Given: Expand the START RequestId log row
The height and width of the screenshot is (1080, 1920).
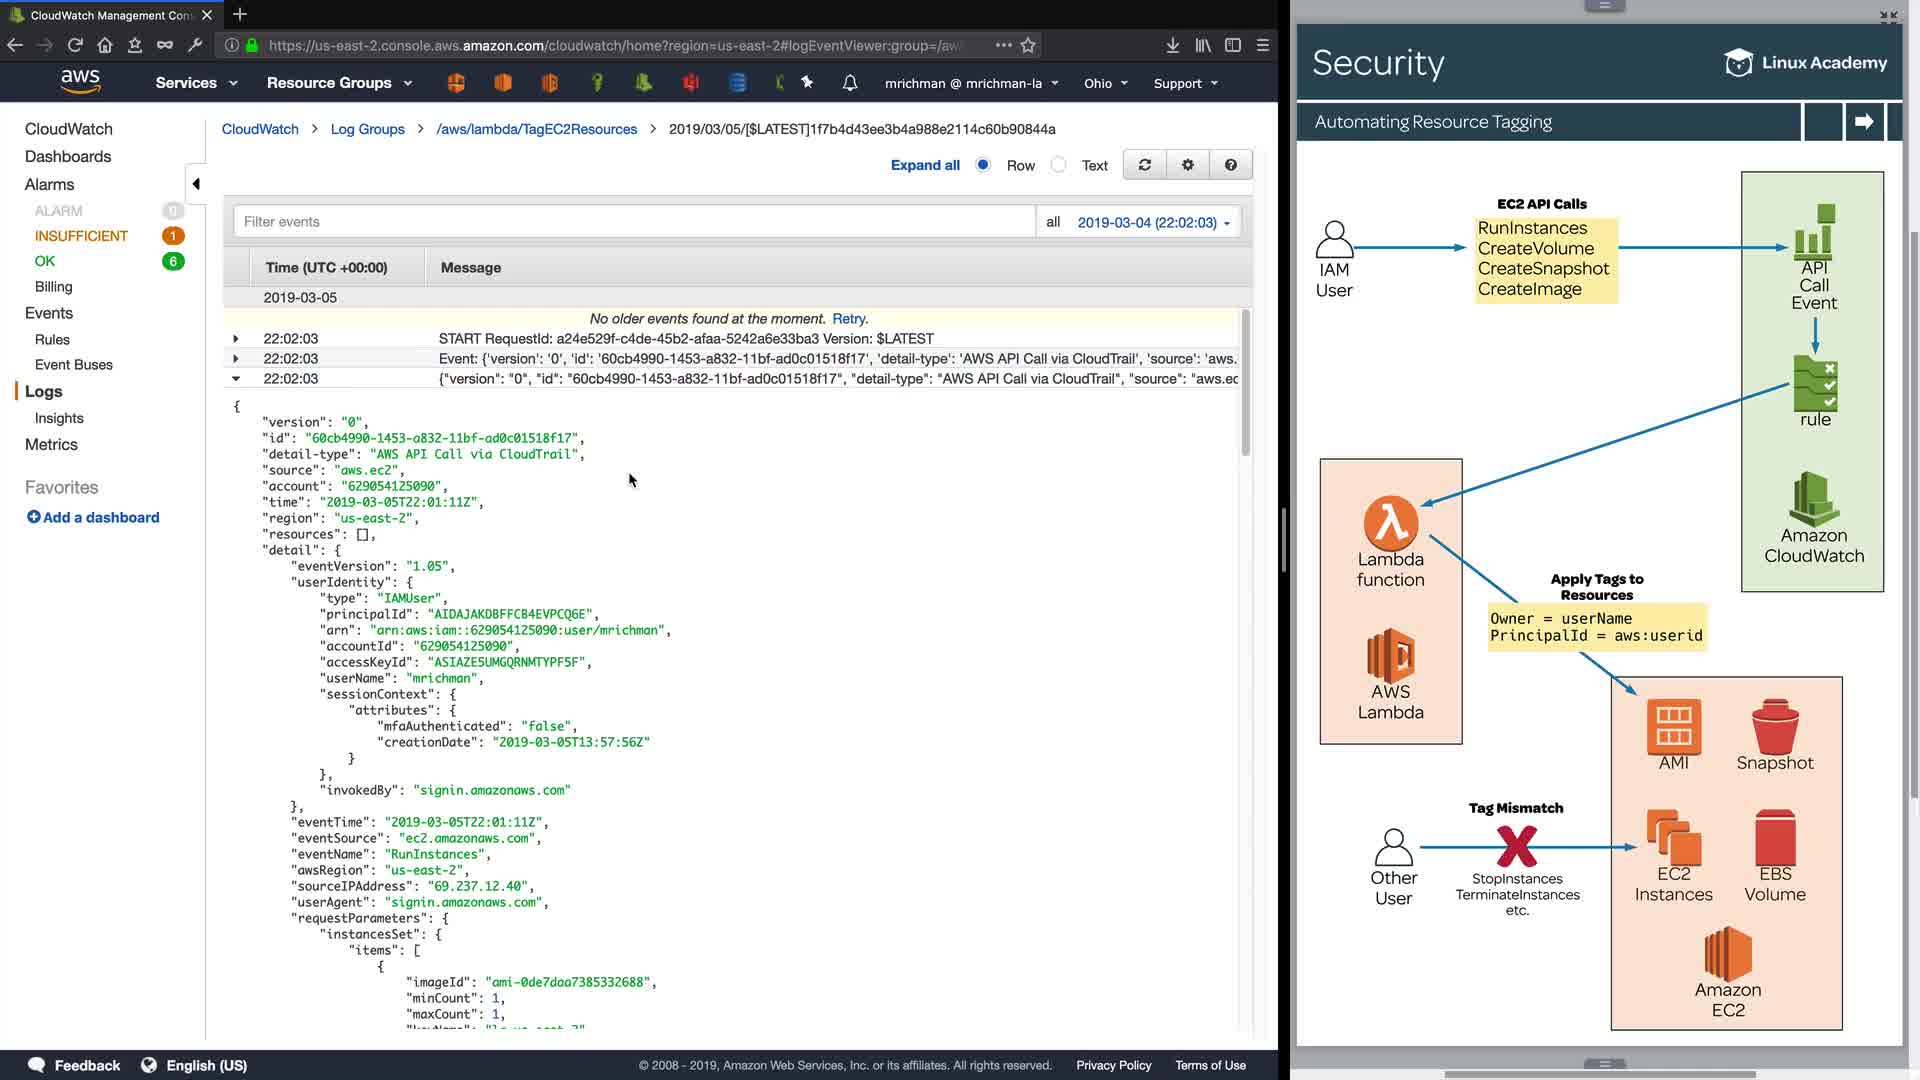Looking at the screenshot, I should pyautogui.click(x=236, y=339).
